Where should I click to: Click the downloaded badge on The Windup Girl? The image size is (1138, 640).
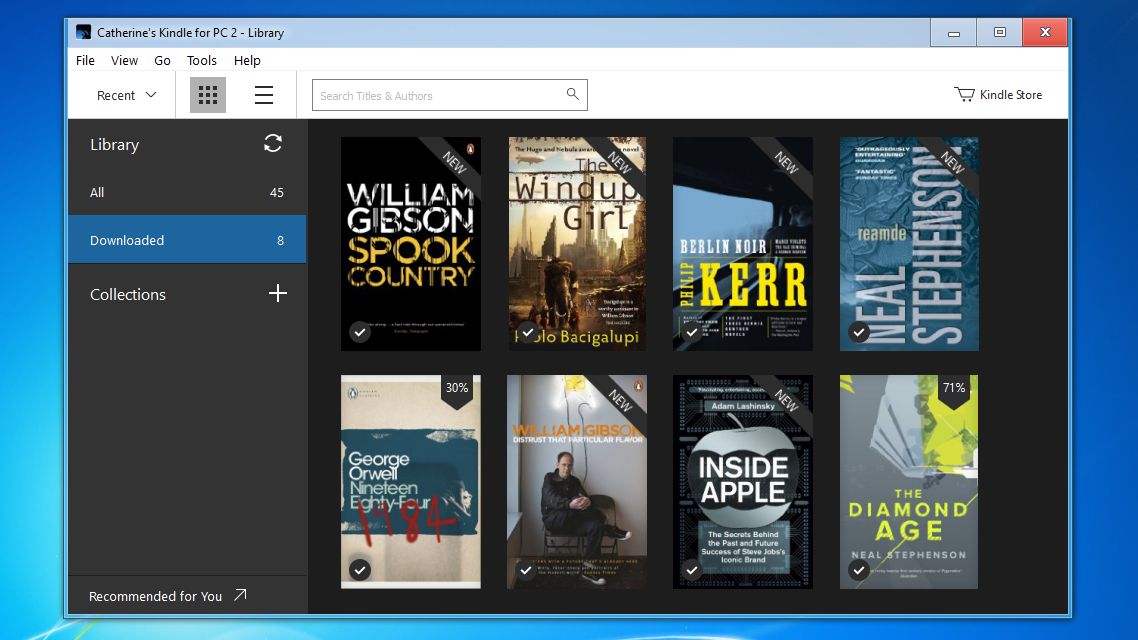pyautogui.click(x=526, y=331)
